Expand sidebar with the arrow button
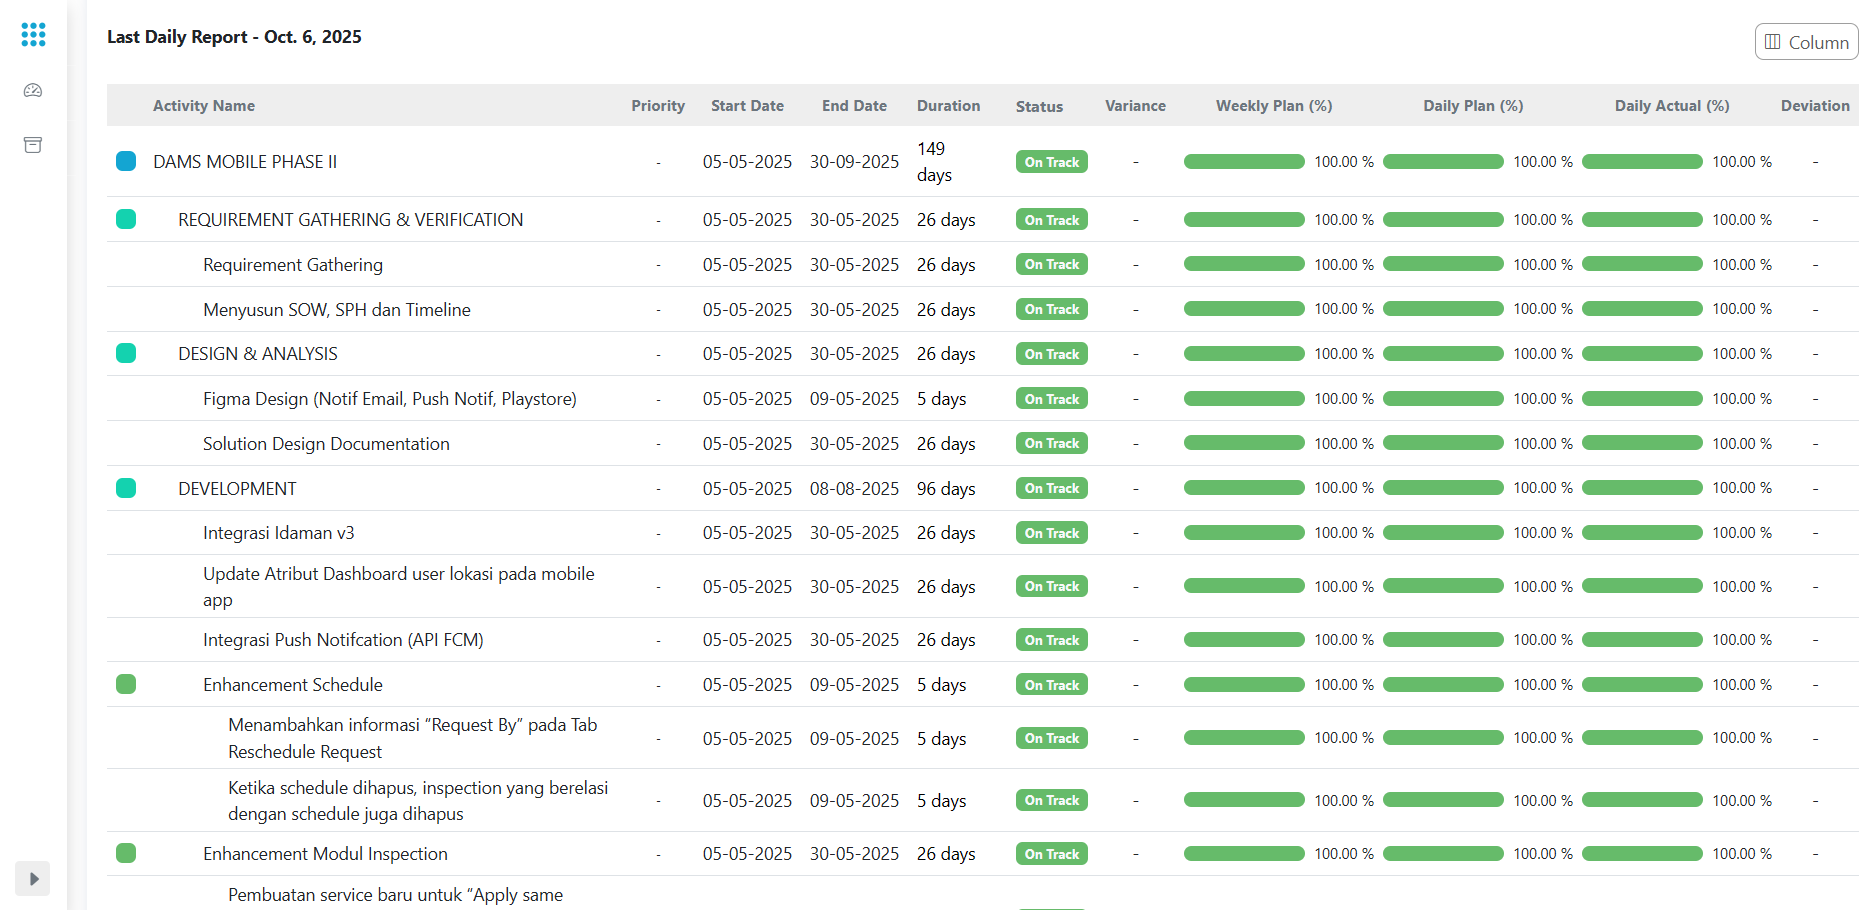1867x910 pixels. [33, 879]
